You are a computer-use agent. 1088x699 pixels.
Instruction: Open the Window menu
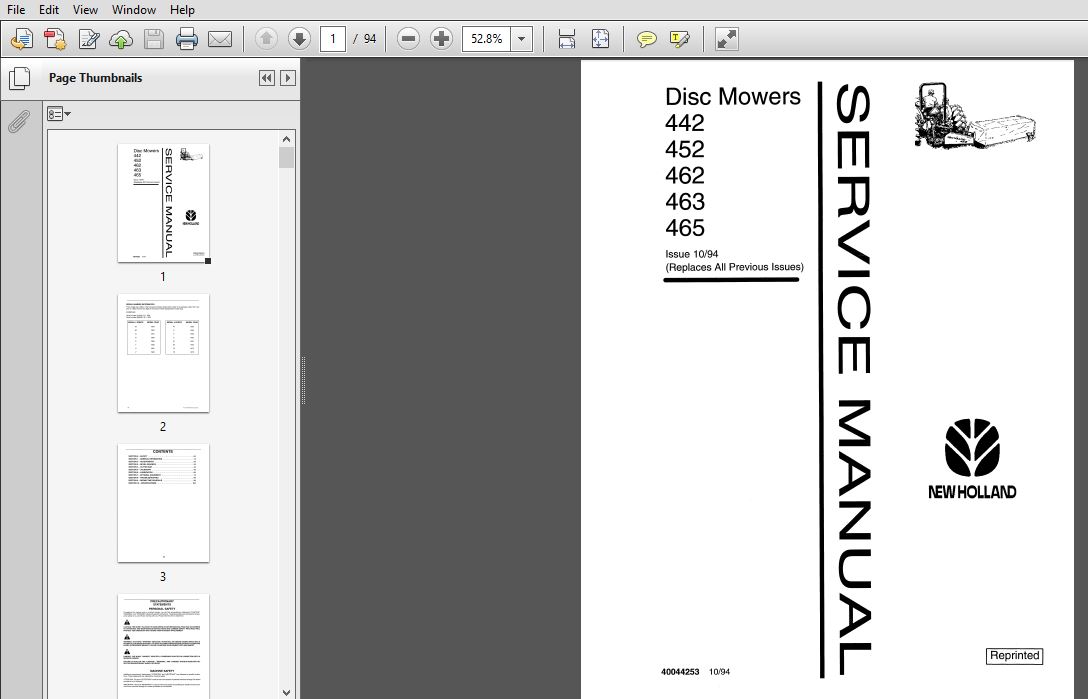pyautogui.click(x=134, y=10)
